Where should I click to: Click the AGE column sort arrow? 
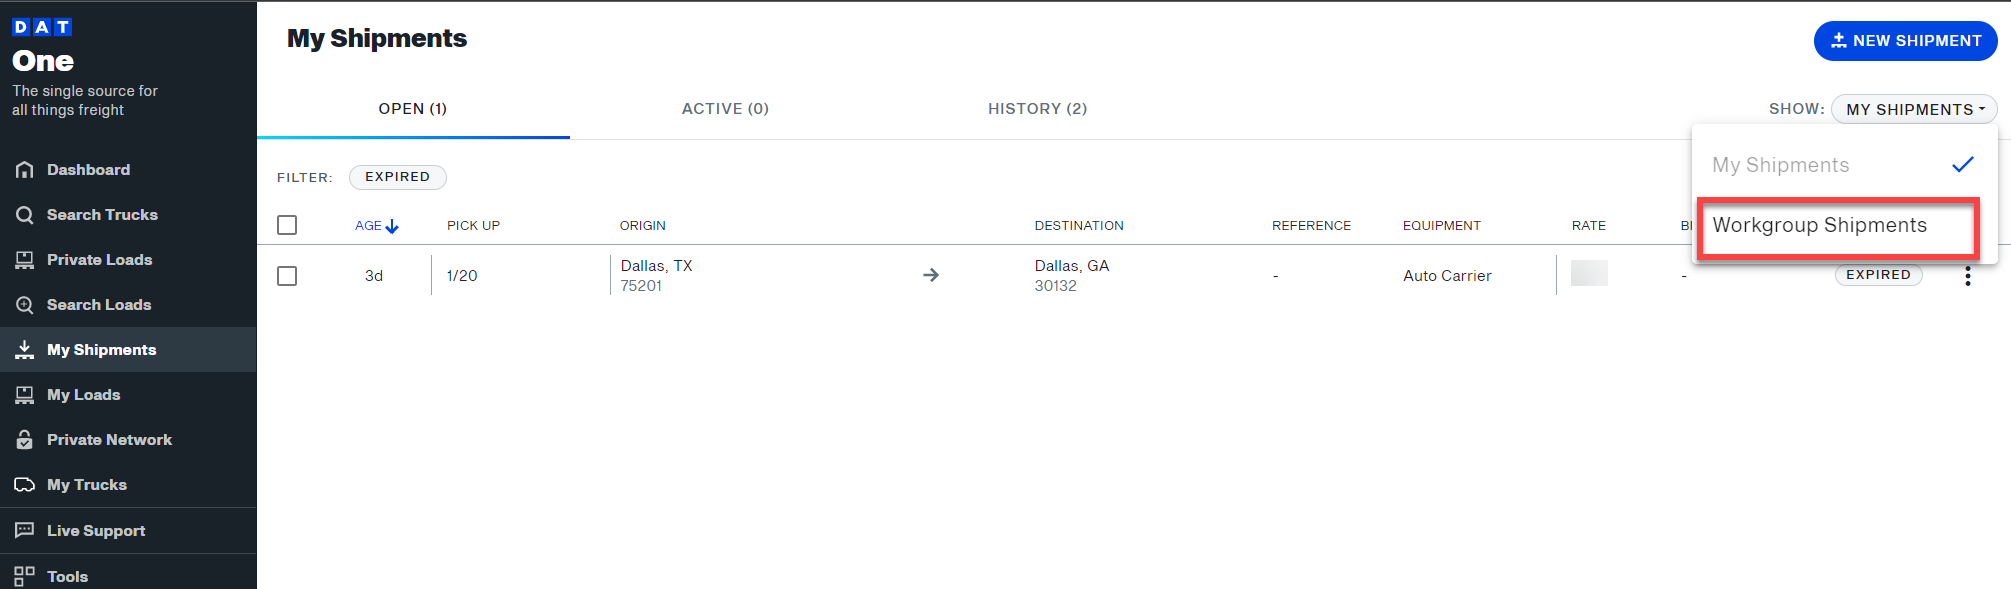[391, 226]
